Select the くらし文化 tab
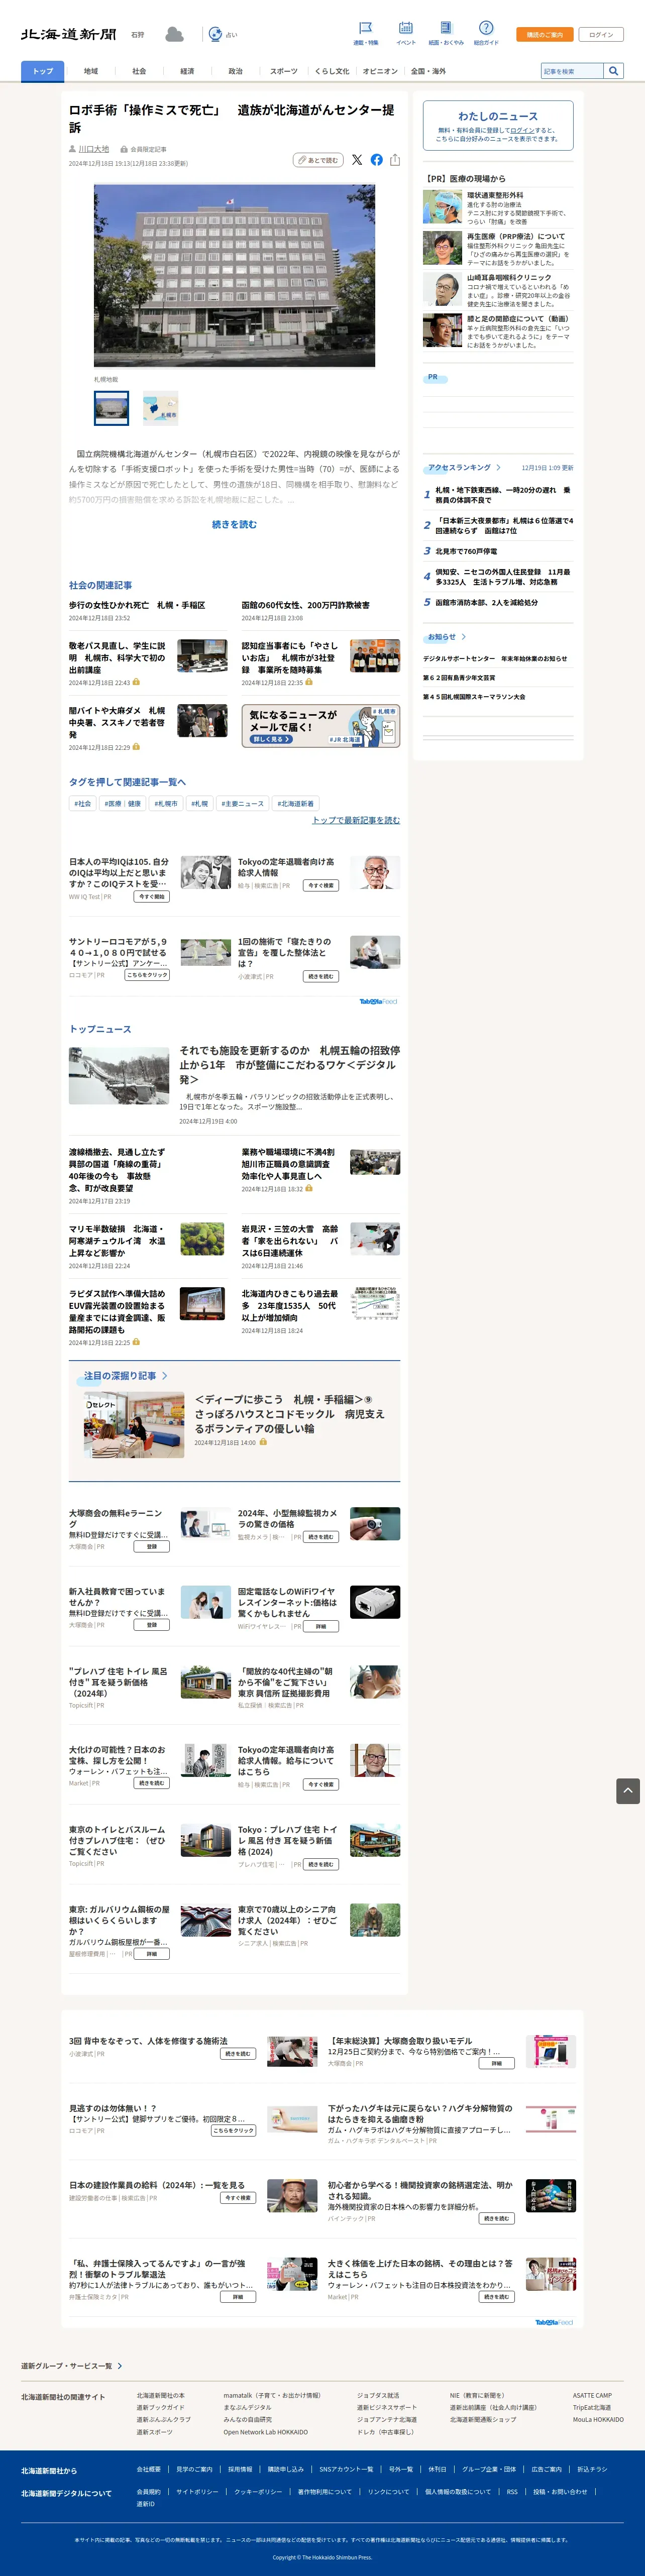The height and width of the screenshot is (2576, 645). coord(332,71)
